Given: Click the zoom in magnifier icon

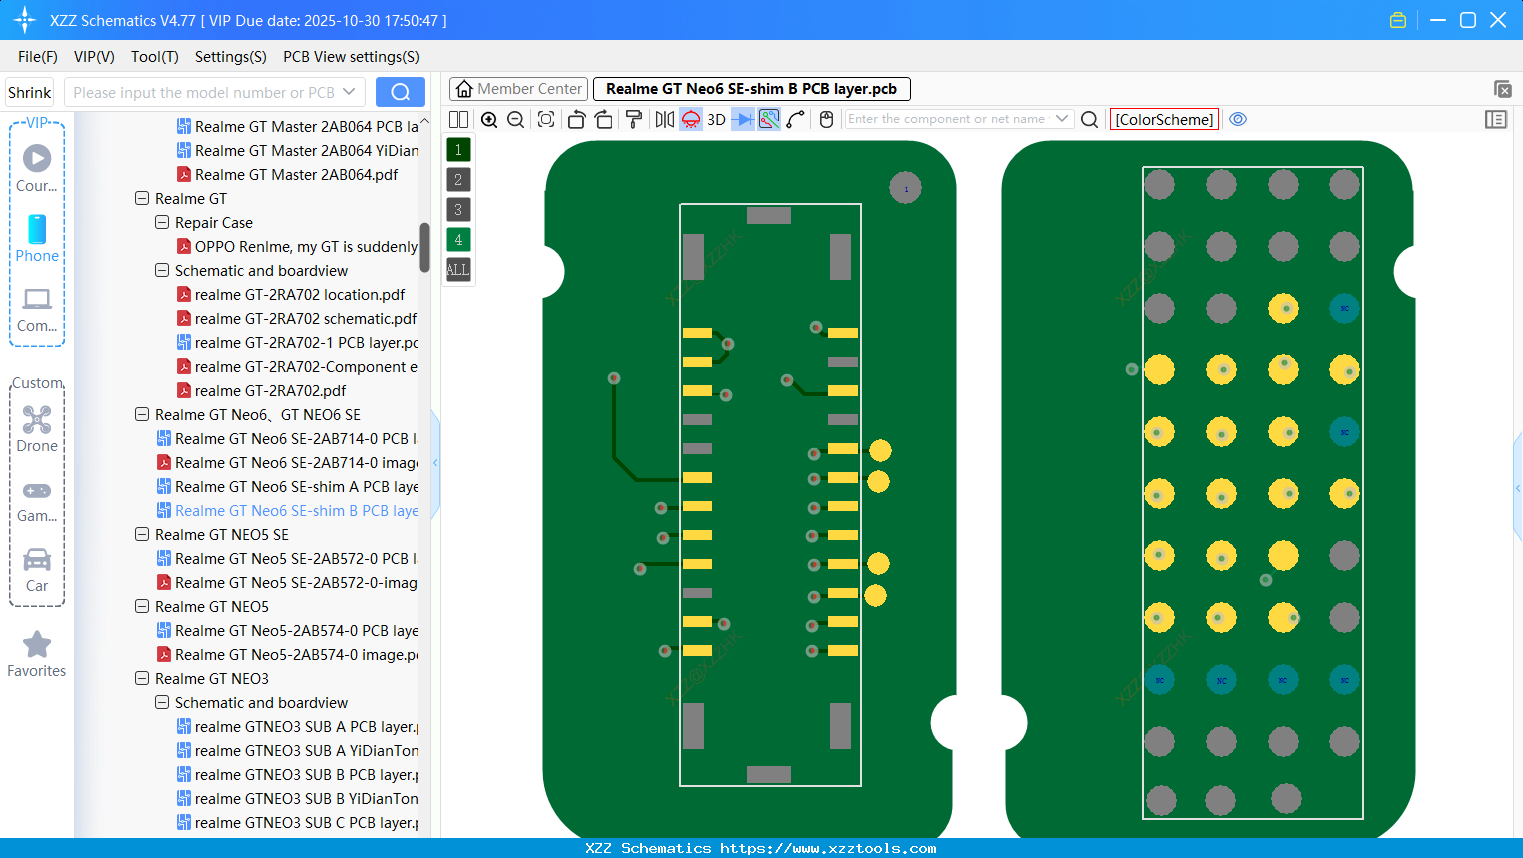Looking at the screenshot, I should tap(489, 119).
